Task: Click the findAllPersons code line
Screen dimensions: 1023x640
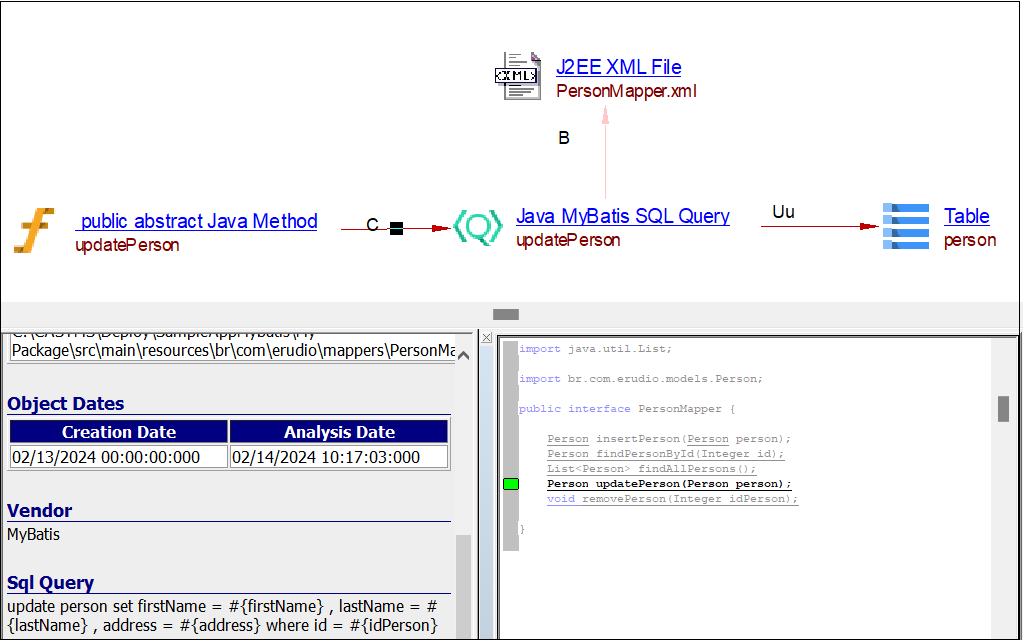Action: pos(651,469)
